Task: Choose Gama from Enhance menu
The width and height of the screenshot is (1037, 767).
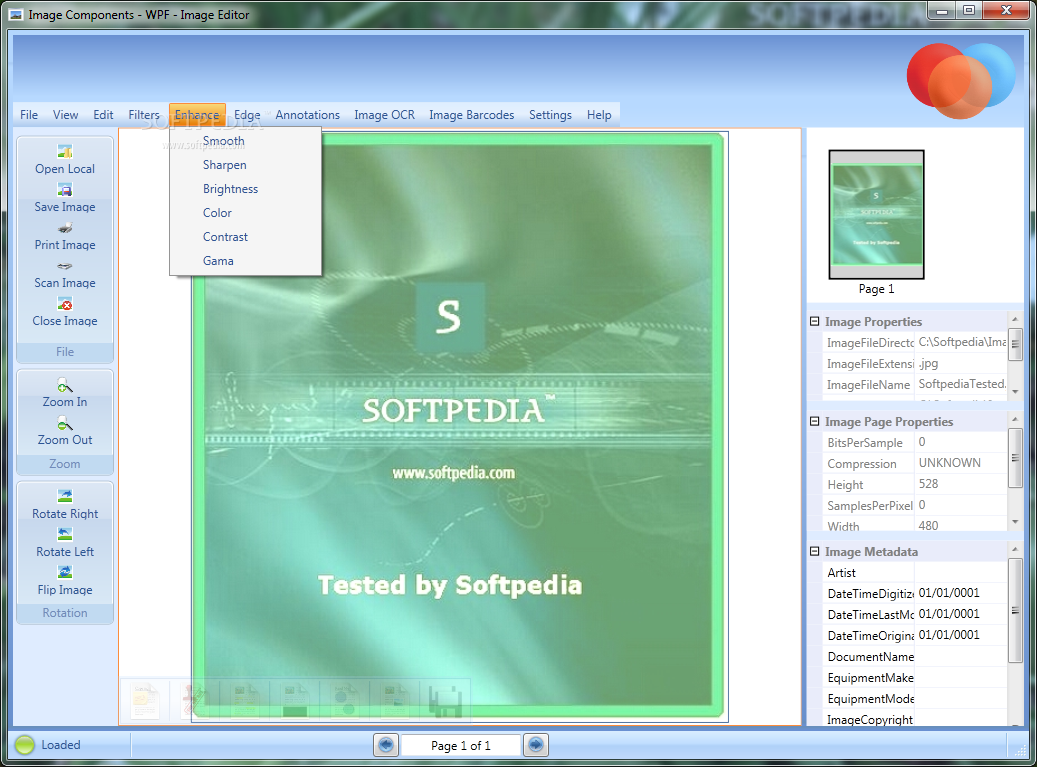Action: point(245,261)
